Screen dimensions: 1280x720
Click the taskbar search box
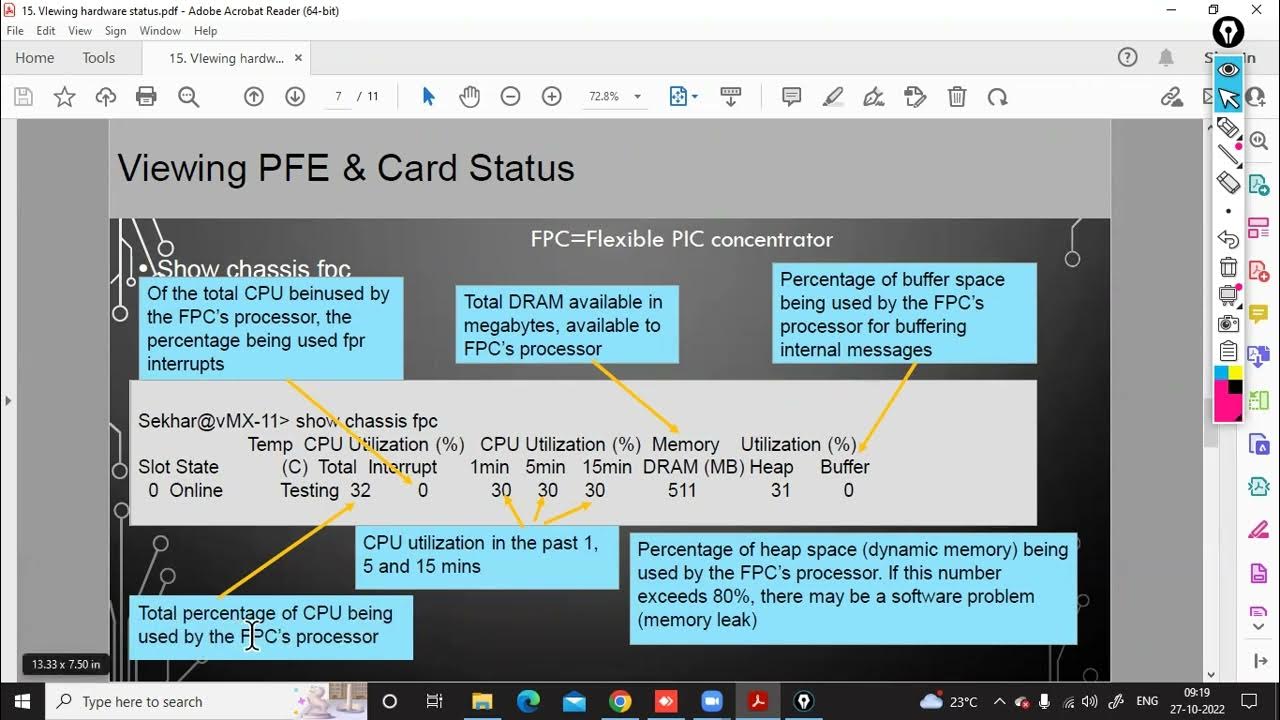206,701
